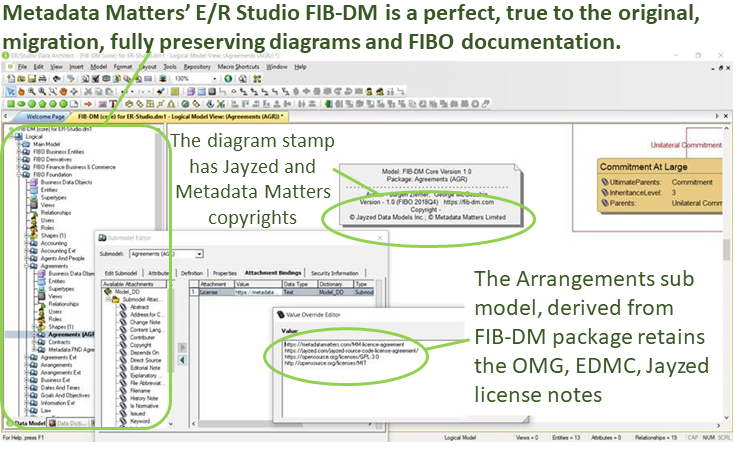Image resolution: width=737 pixels, height=449 pixels.
Task: Select Contracts in the model tree
Action: 59,342
